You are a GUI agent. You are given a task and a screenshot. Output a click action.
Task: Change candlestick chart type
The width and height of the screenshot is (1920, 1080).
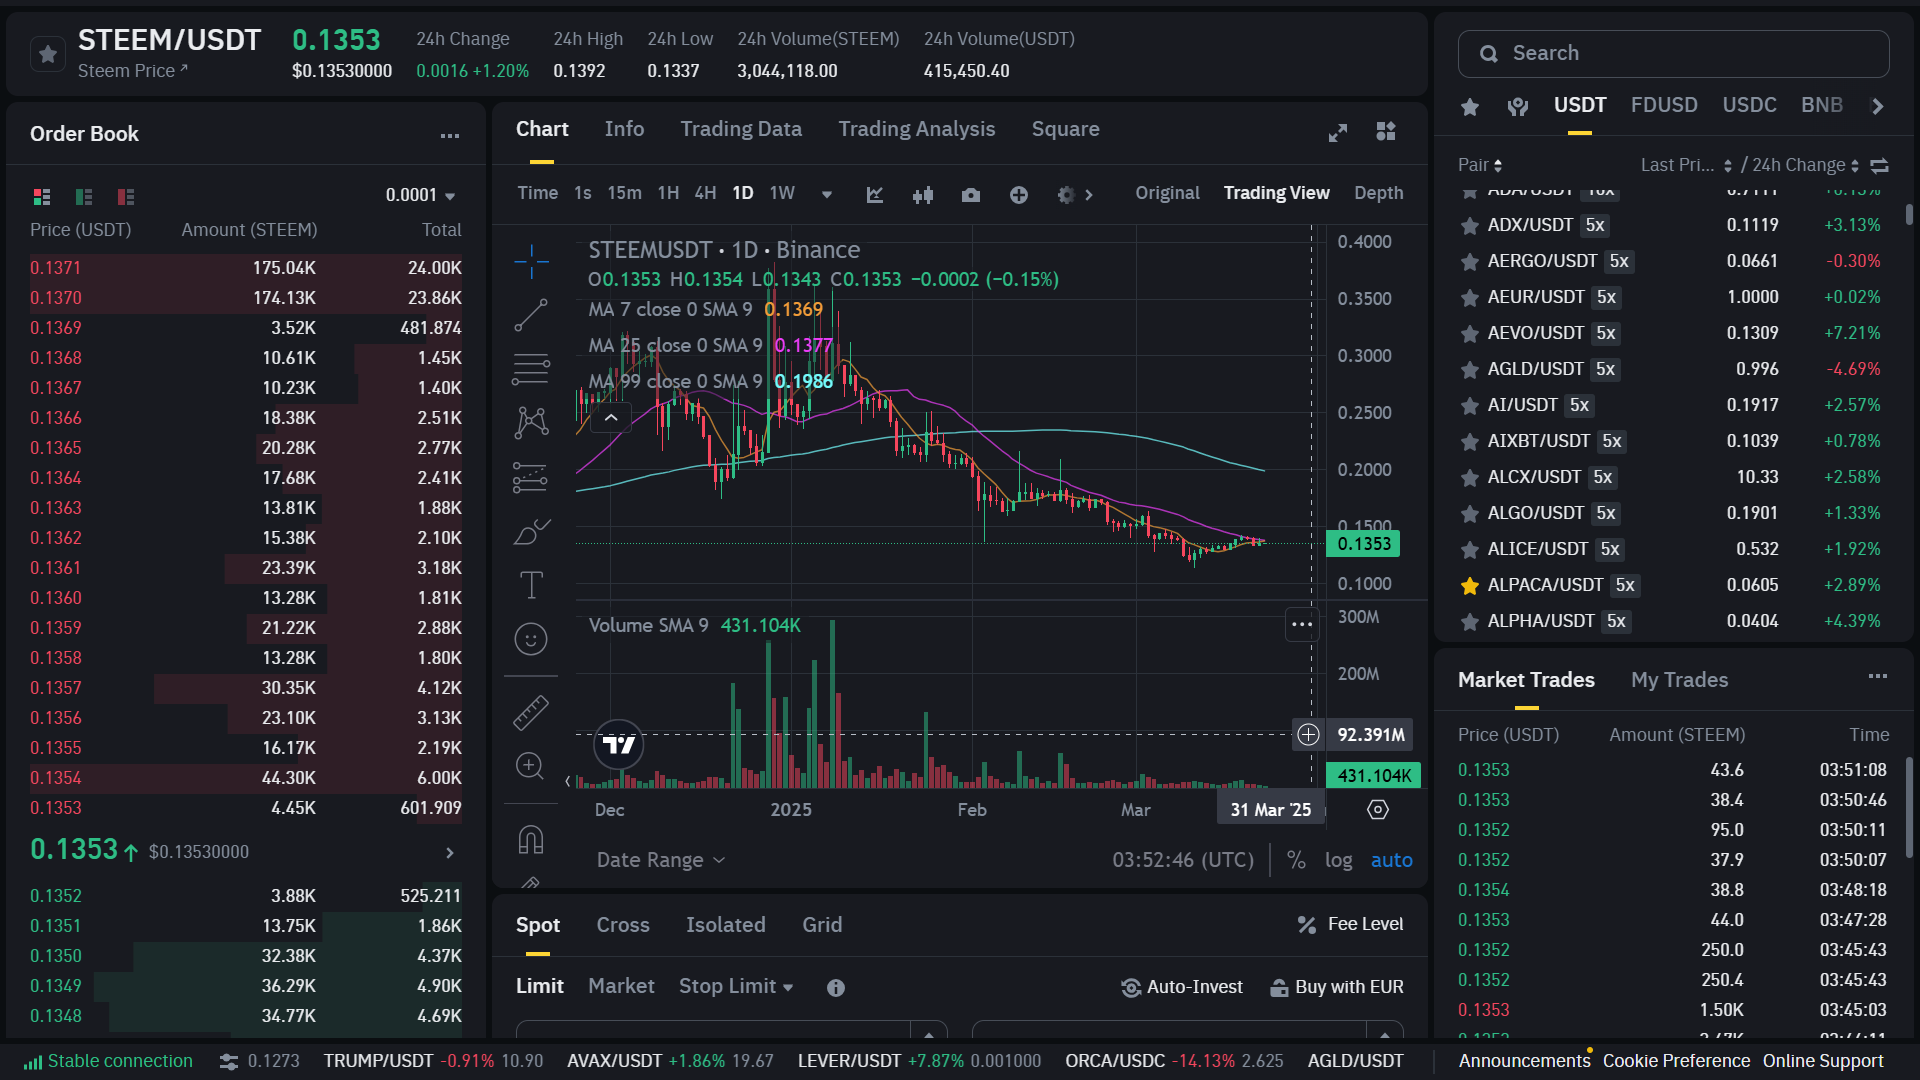coord(923,194)
